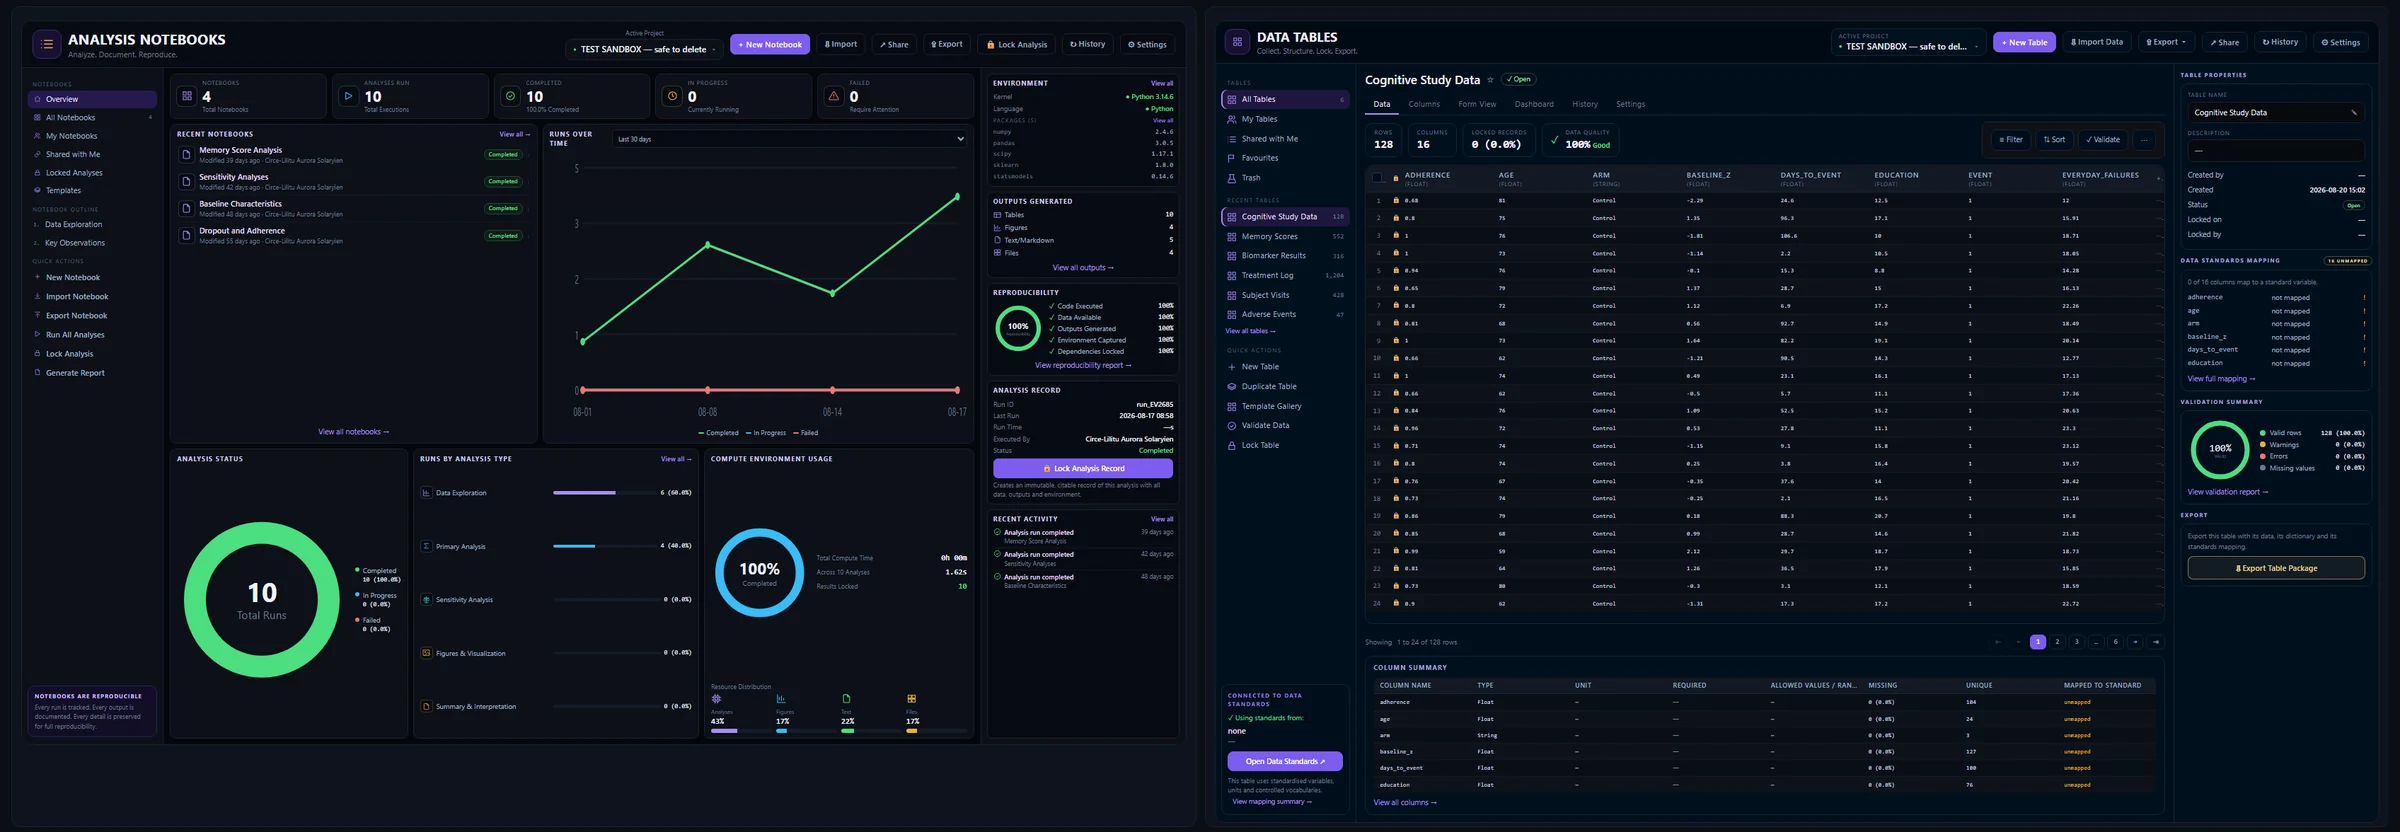This screenshot has height=832, width=2400.
Task: Open the Analysis Notebooks hamburger menu icon
Action: pyautogui.click(x=47, y=44)
